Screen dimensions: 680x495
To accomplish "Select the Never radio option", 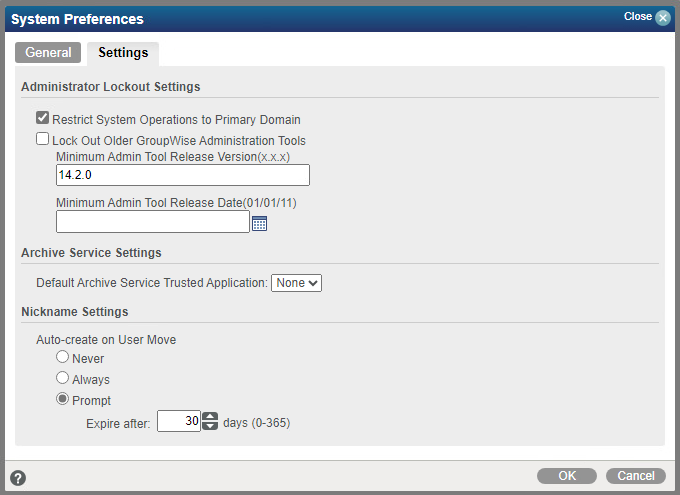I will click(x=63, y=357).
